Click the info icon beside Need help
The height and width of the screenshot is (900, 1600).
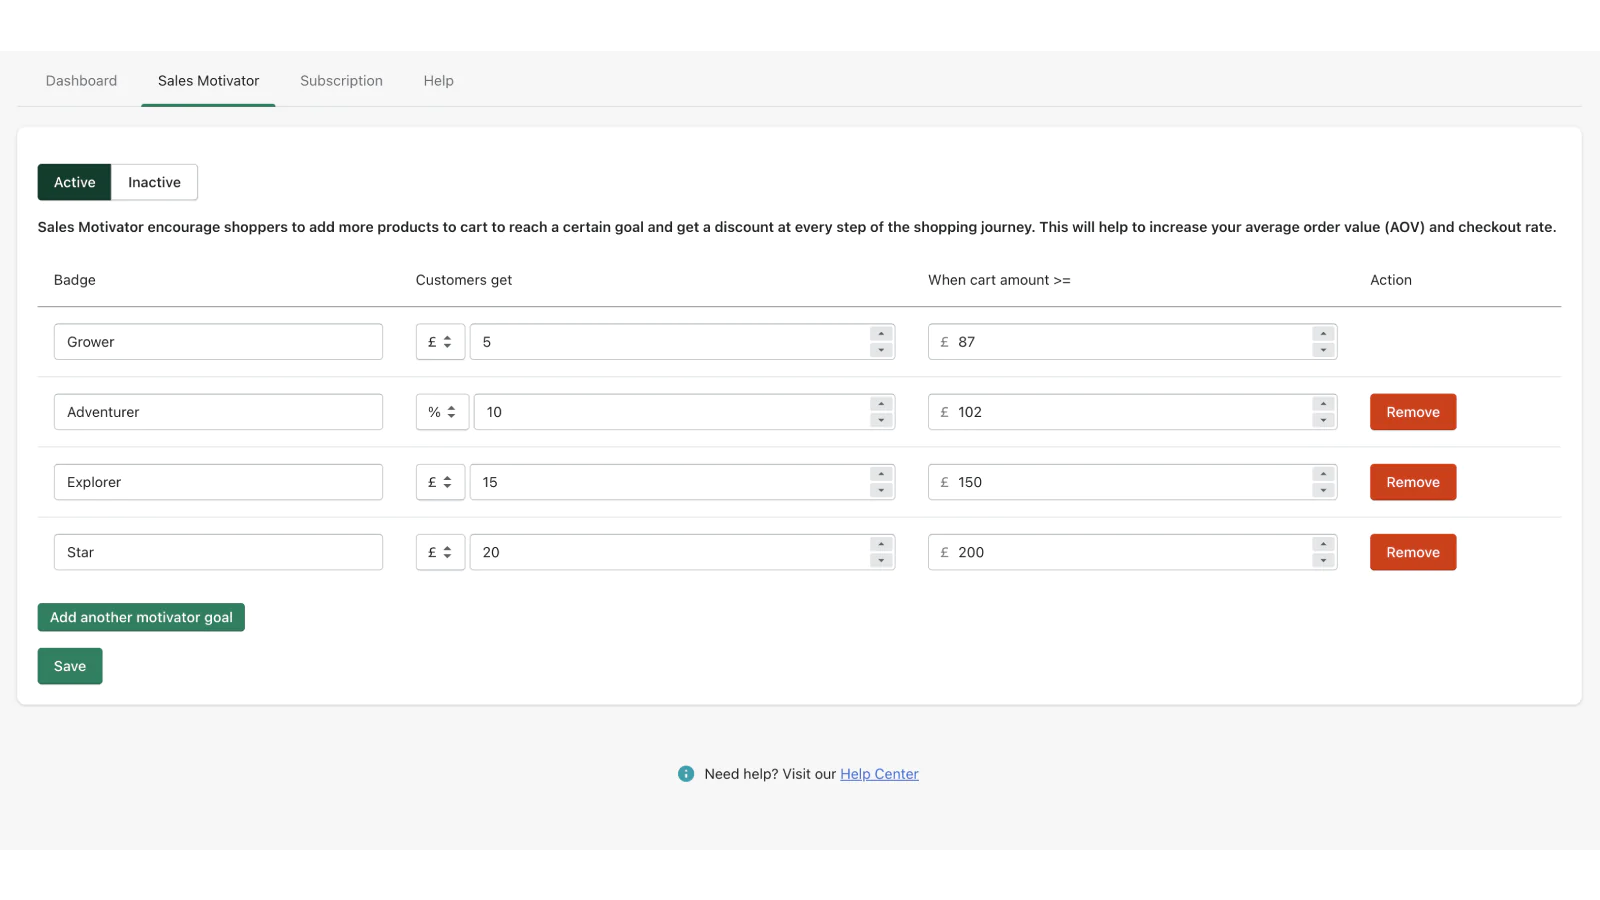click(x=686, y=774)
